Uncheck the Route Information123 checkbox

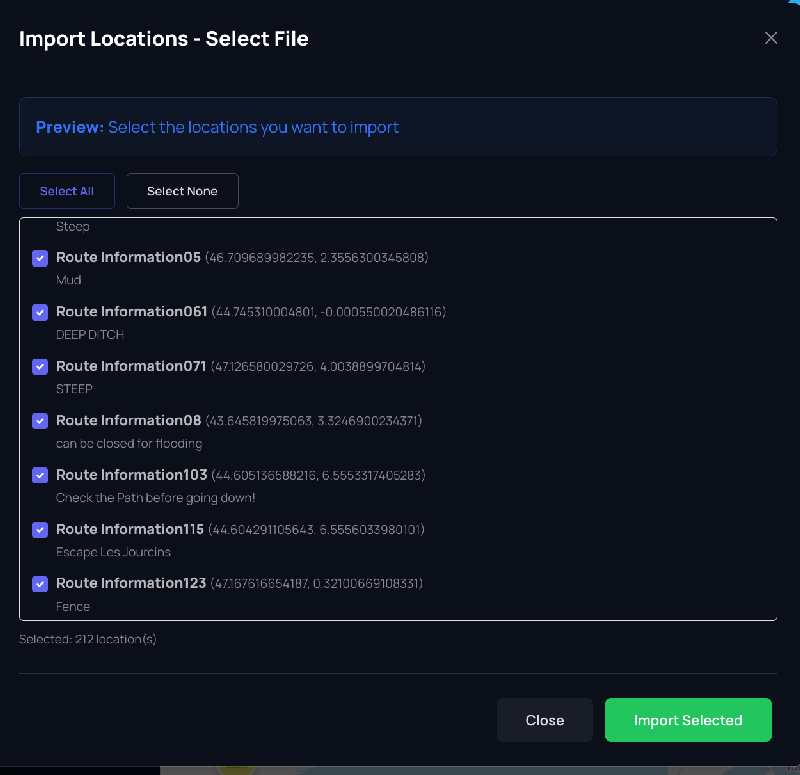tap(40, 584)
